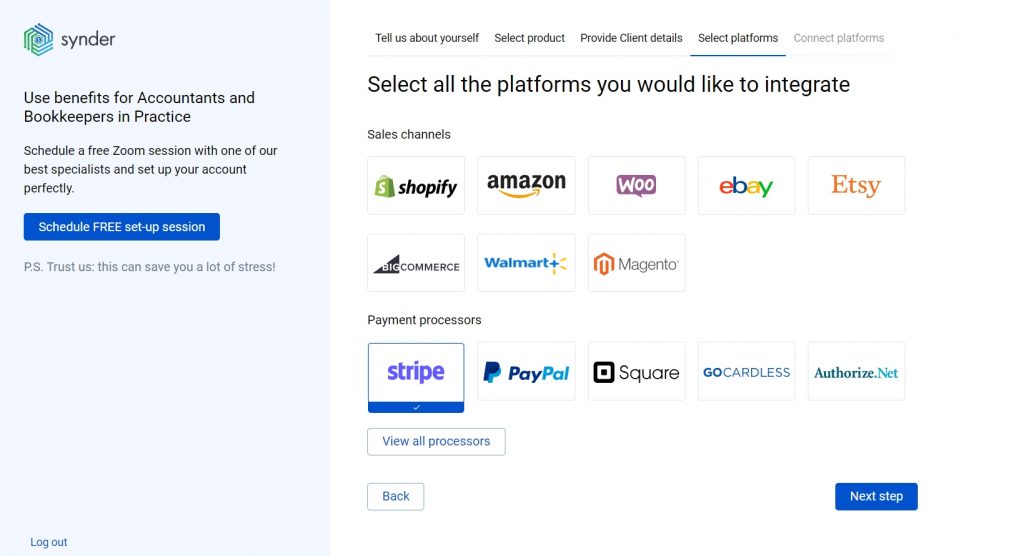
Task: Click the Log out link
Action: (x=48, y=542)
